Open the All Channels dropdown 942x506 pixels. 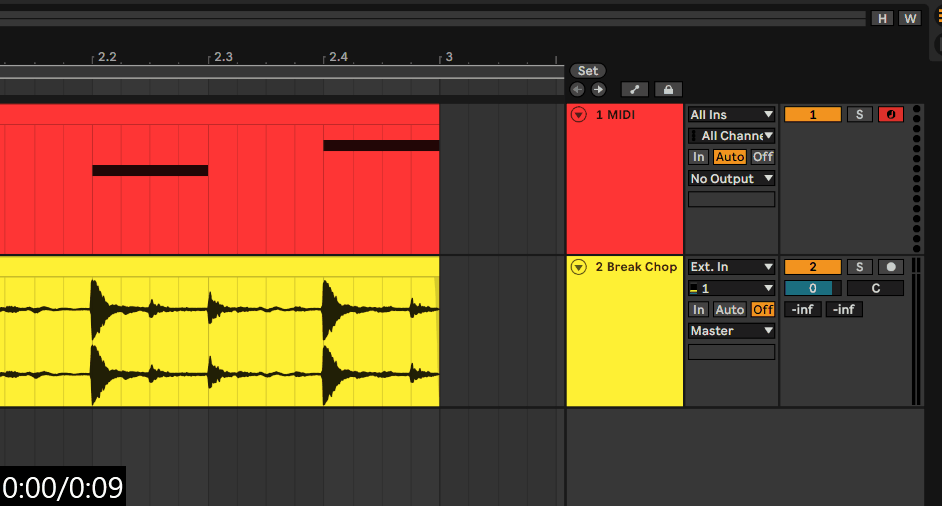pyautogui.click(x=731, y=136)
